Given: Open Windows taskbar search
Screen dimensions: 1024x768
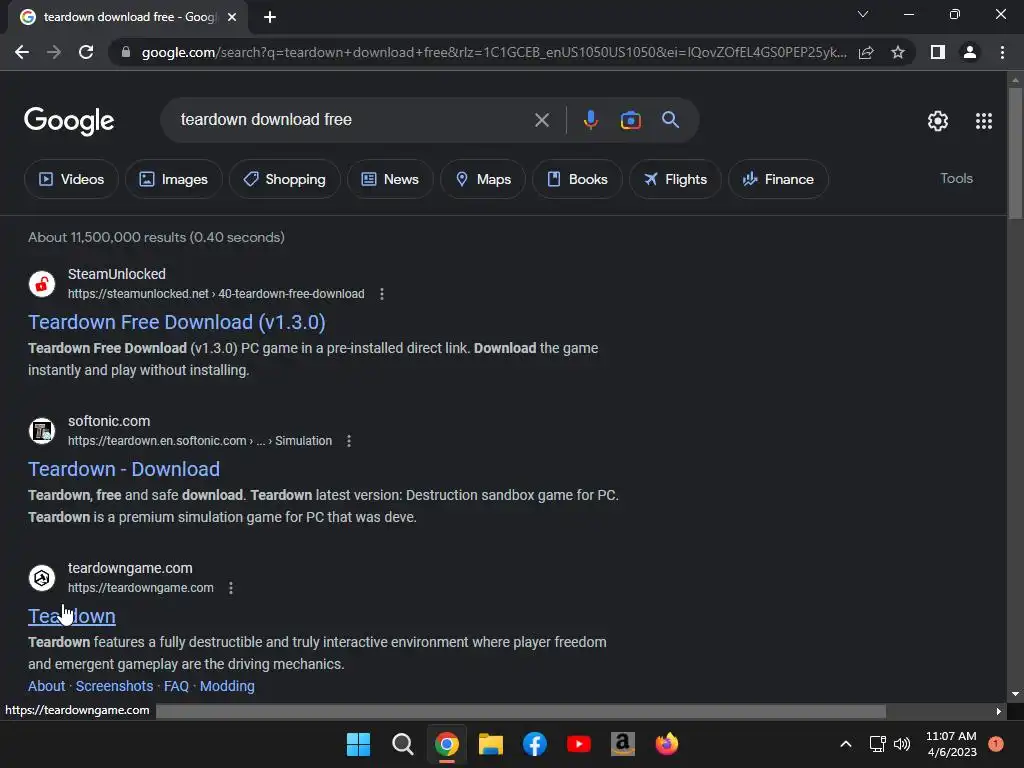Looking at the screenshot, I should (402, 744).
